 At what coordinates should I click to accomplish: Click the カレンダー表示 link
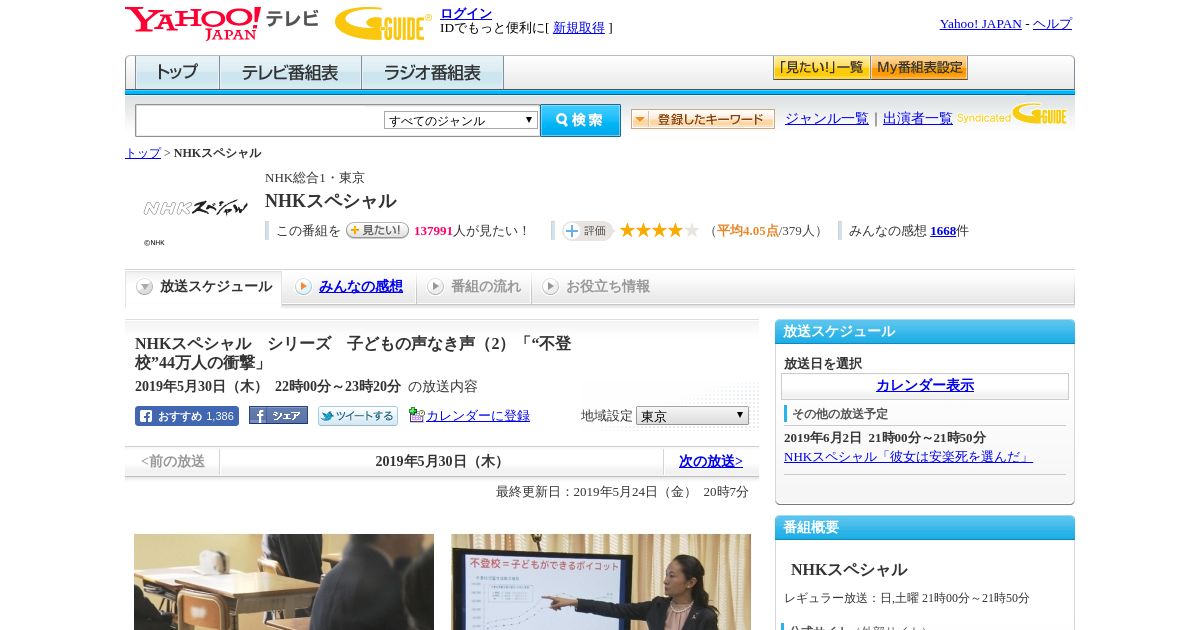(925, 386)
